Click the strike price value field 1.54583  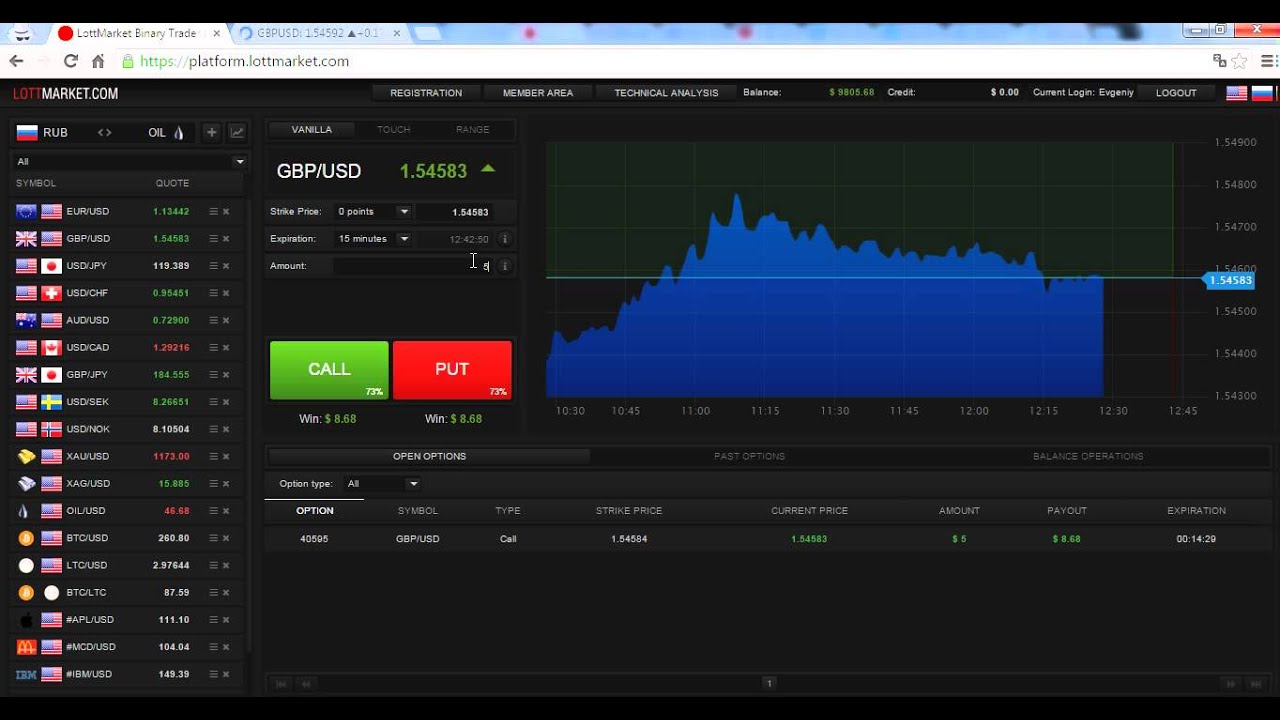coord(456,212)
